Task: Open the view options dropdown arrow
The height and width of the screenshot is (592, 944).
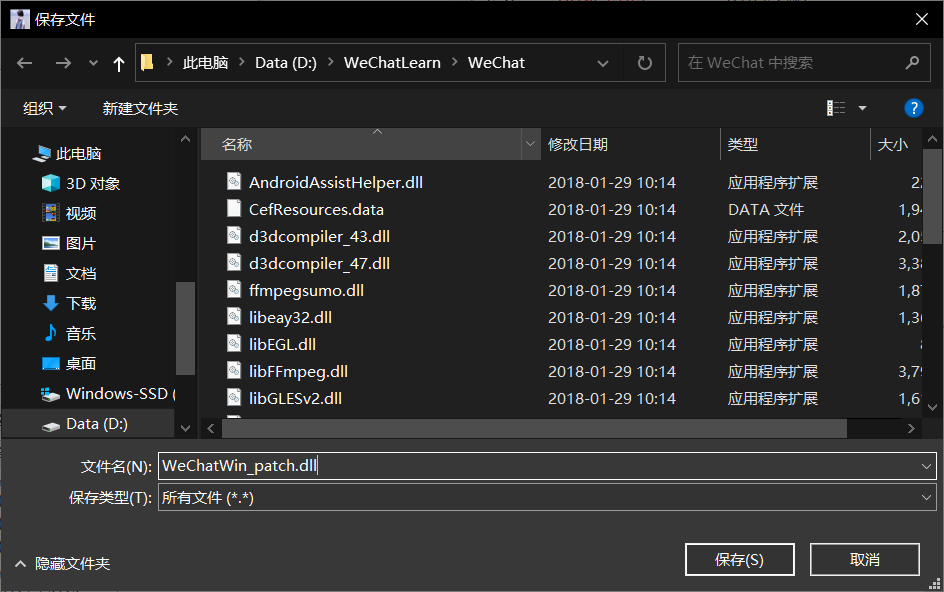Action: point(862,108)
